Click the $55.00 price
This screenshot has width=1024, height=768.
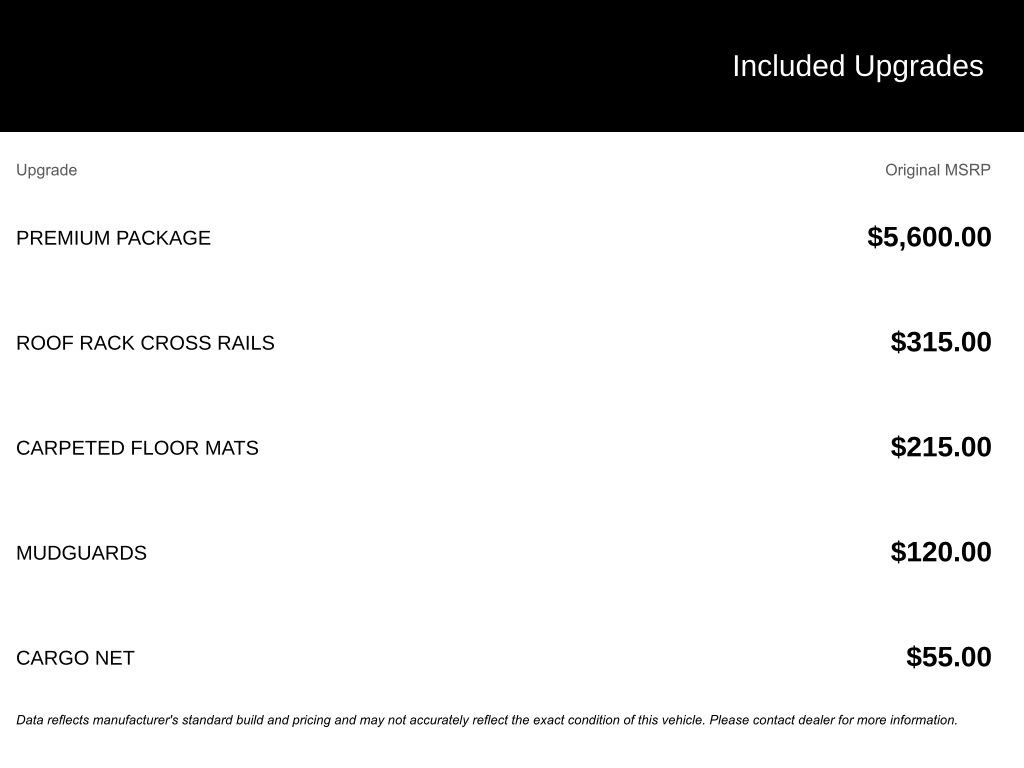point(948,657)
